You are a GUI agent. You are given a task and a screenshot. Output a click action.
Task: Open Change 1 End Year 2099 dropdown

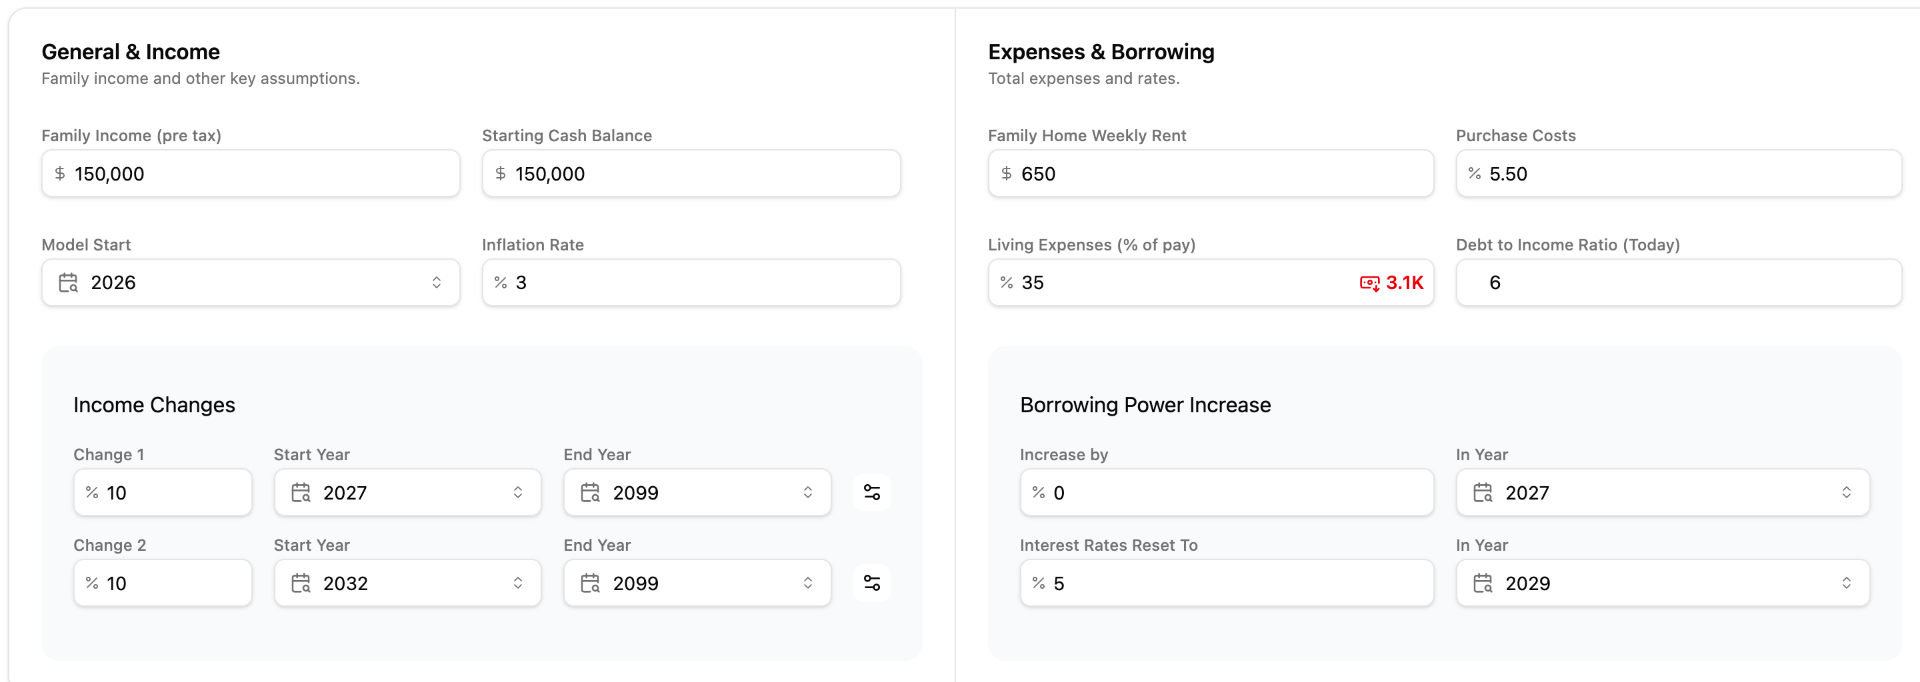807,492
